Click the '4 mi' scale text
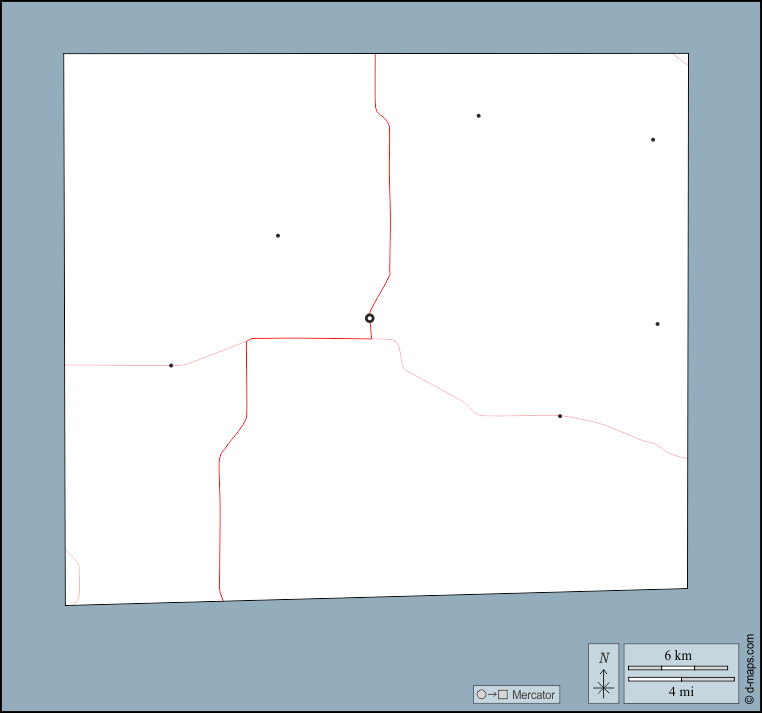The width and height of the screenshot is (762, 713). click(x=681, y=691)
